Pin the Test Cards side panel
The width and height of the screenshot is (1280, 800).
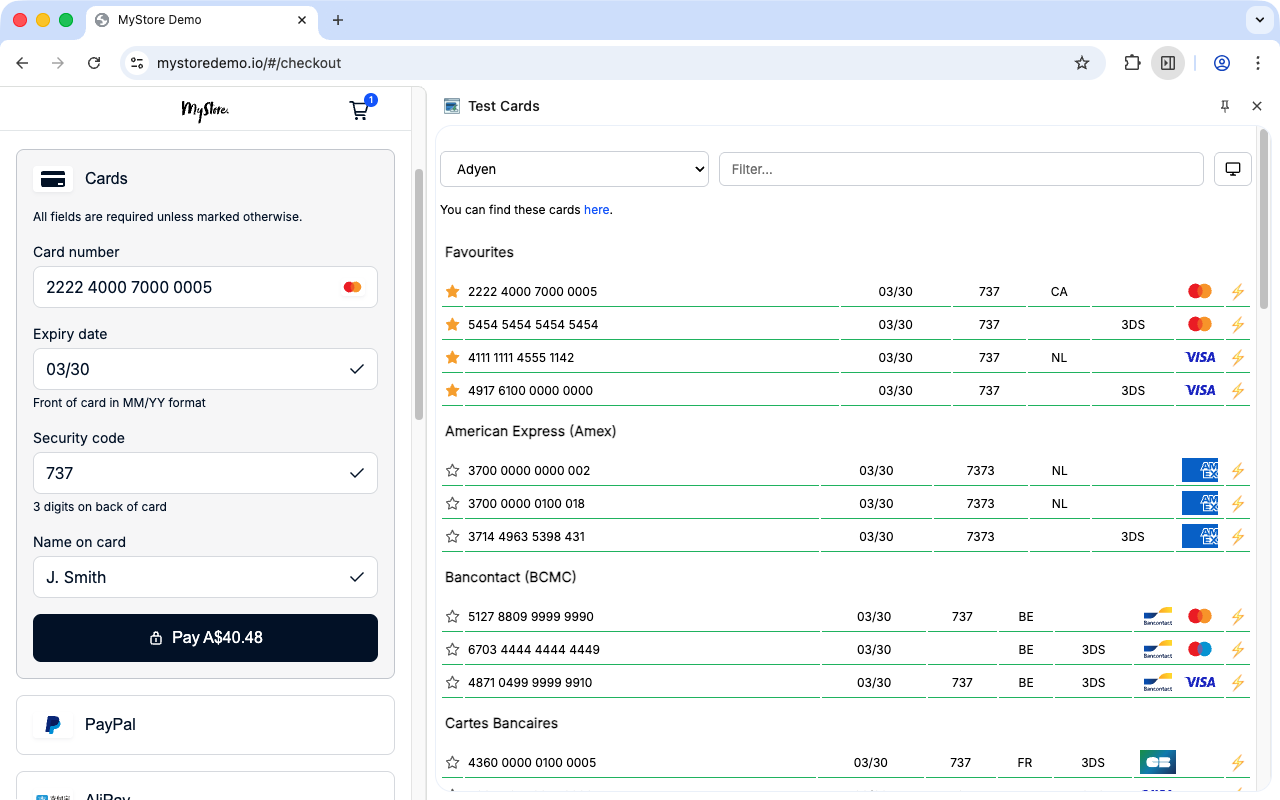(1225, 106)
